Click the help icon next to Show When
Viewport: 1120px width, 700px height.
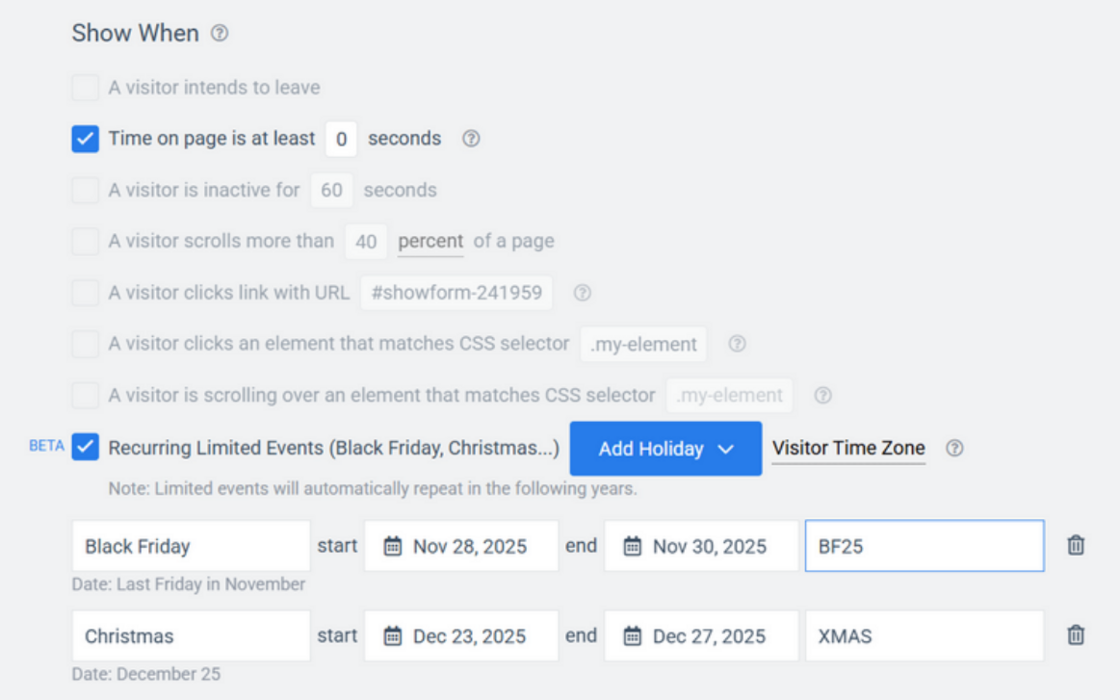(220, 33)
